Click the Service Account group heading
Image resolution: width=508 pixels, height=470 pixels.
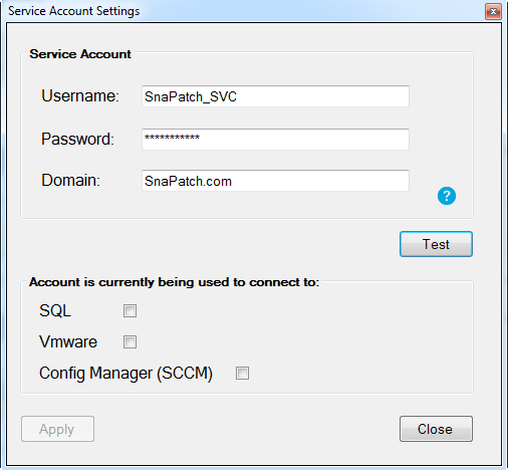(x=80, y=54)
